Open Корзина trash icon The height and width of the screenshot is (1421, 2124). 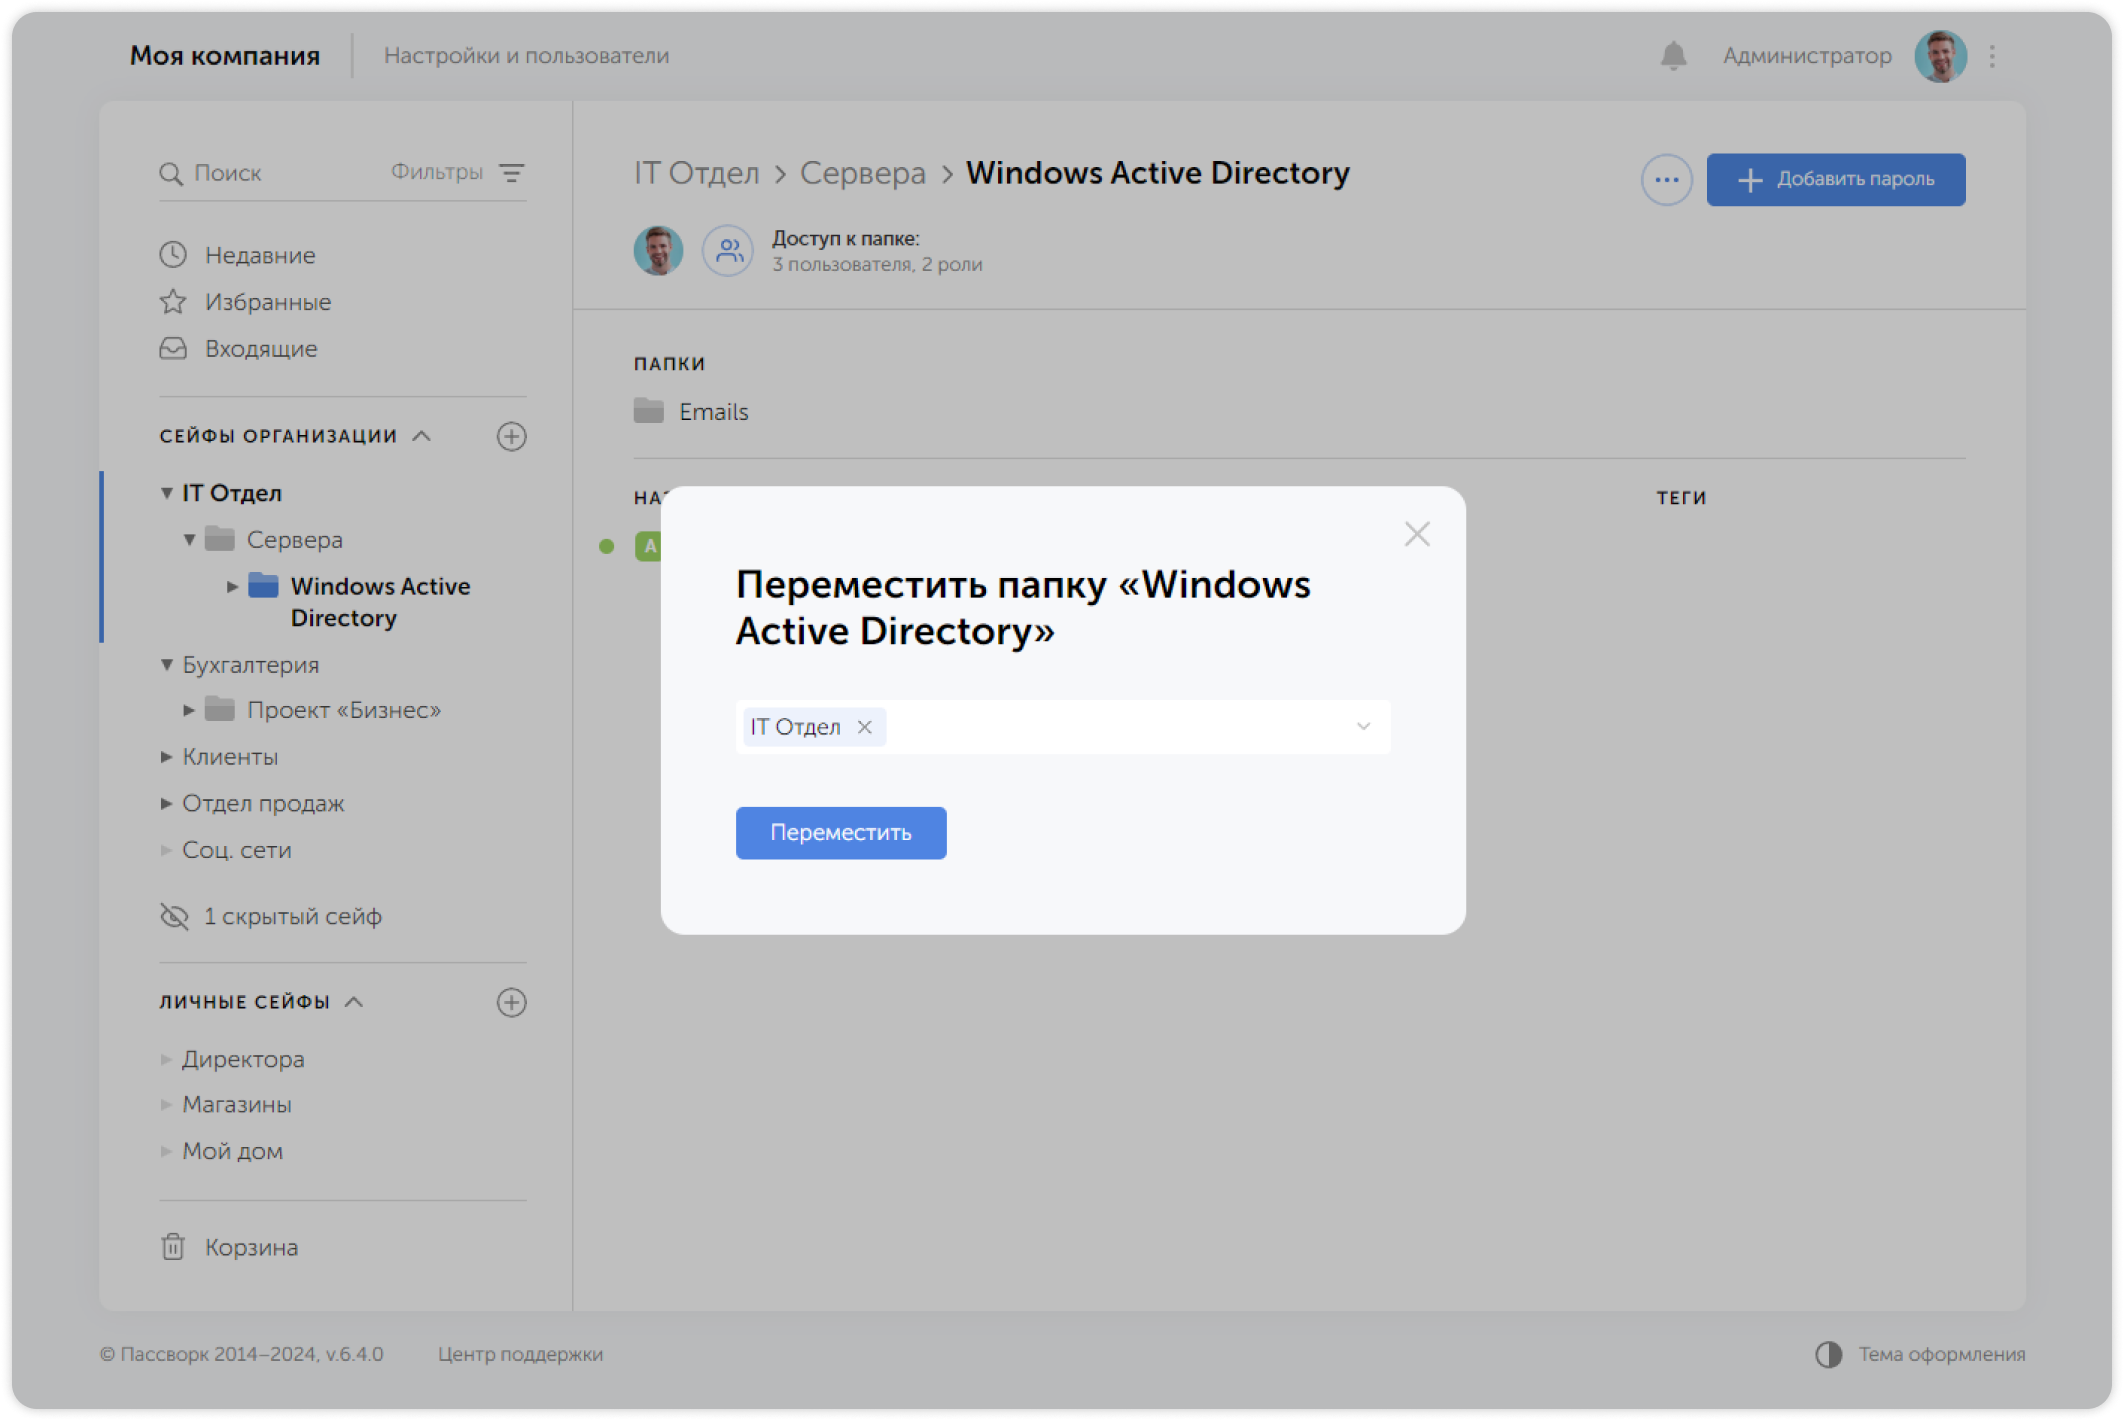coord(174,1247)
